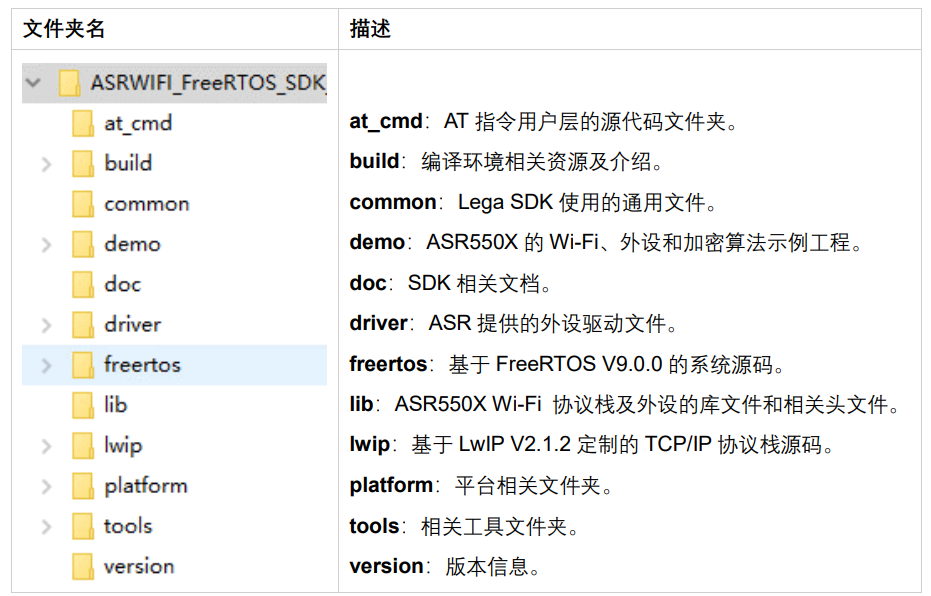Click the common folder icon

click(83, 204)
